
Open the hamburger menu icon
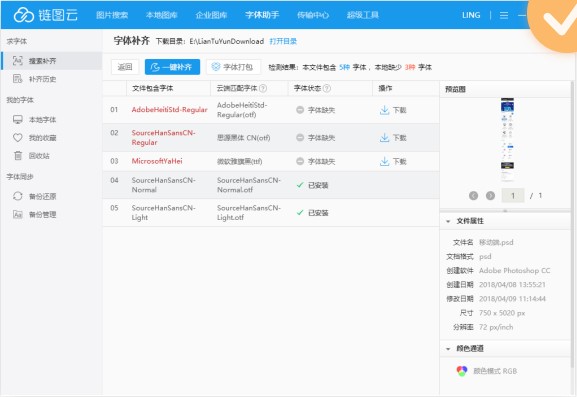[x=504, y=15]
